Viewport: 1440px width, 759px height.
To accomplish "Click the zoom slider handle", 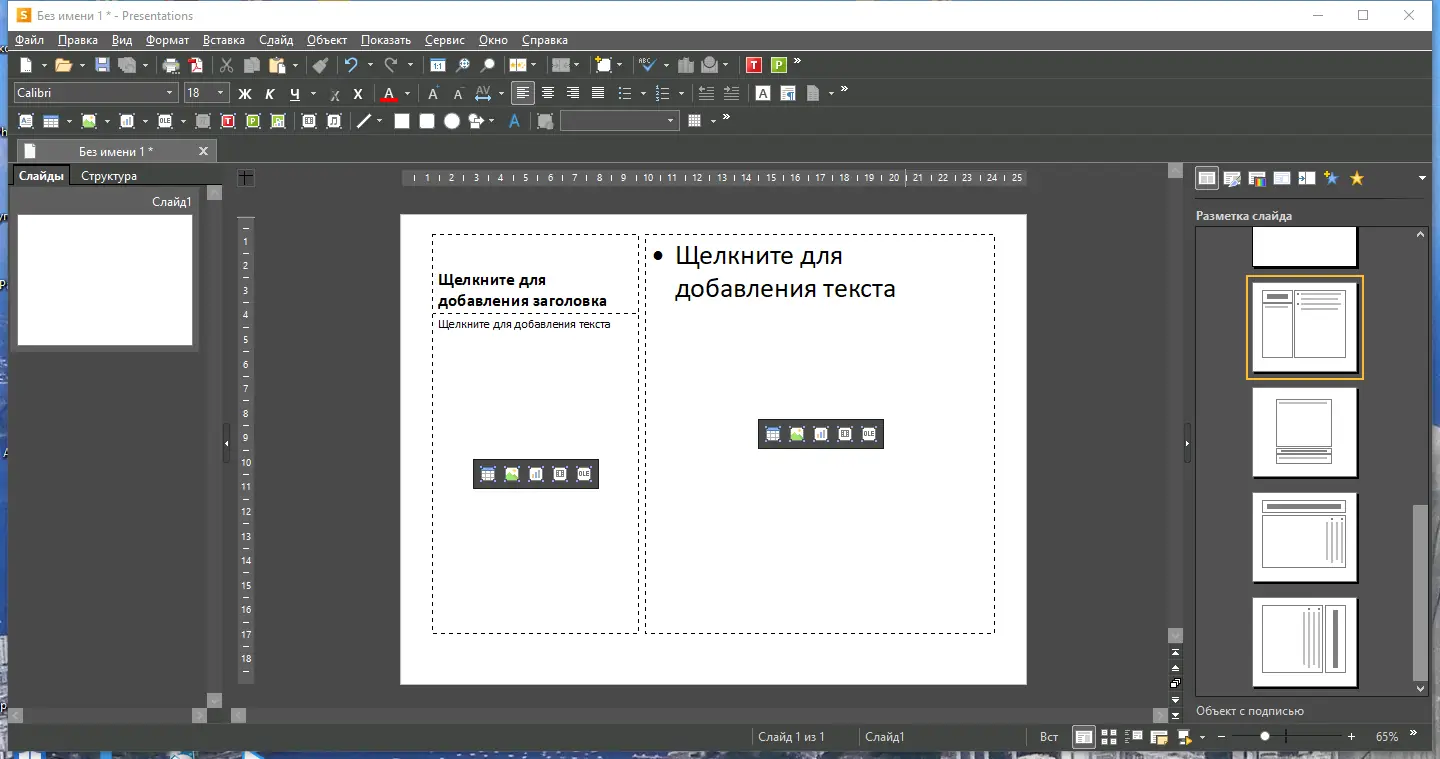I will [1265, 736].
